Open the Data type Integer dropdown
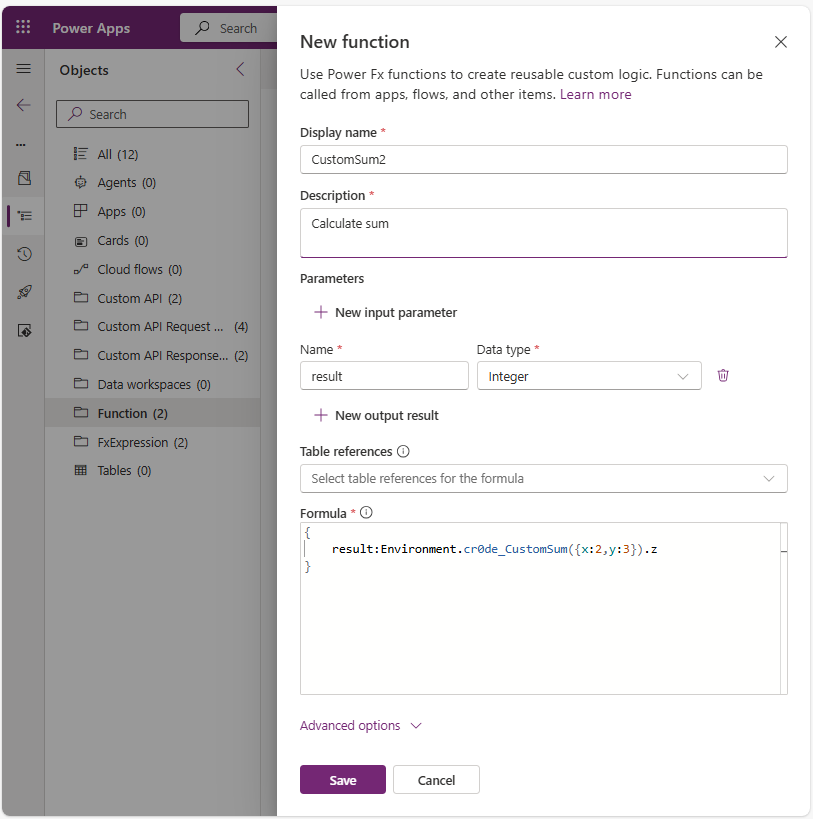Screen dimensions: 813x819 coord(588,376)
